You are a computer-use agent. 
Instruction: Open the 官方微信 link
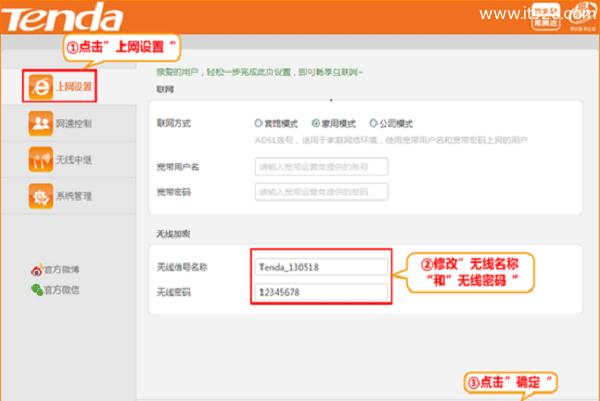pos(62,290)
